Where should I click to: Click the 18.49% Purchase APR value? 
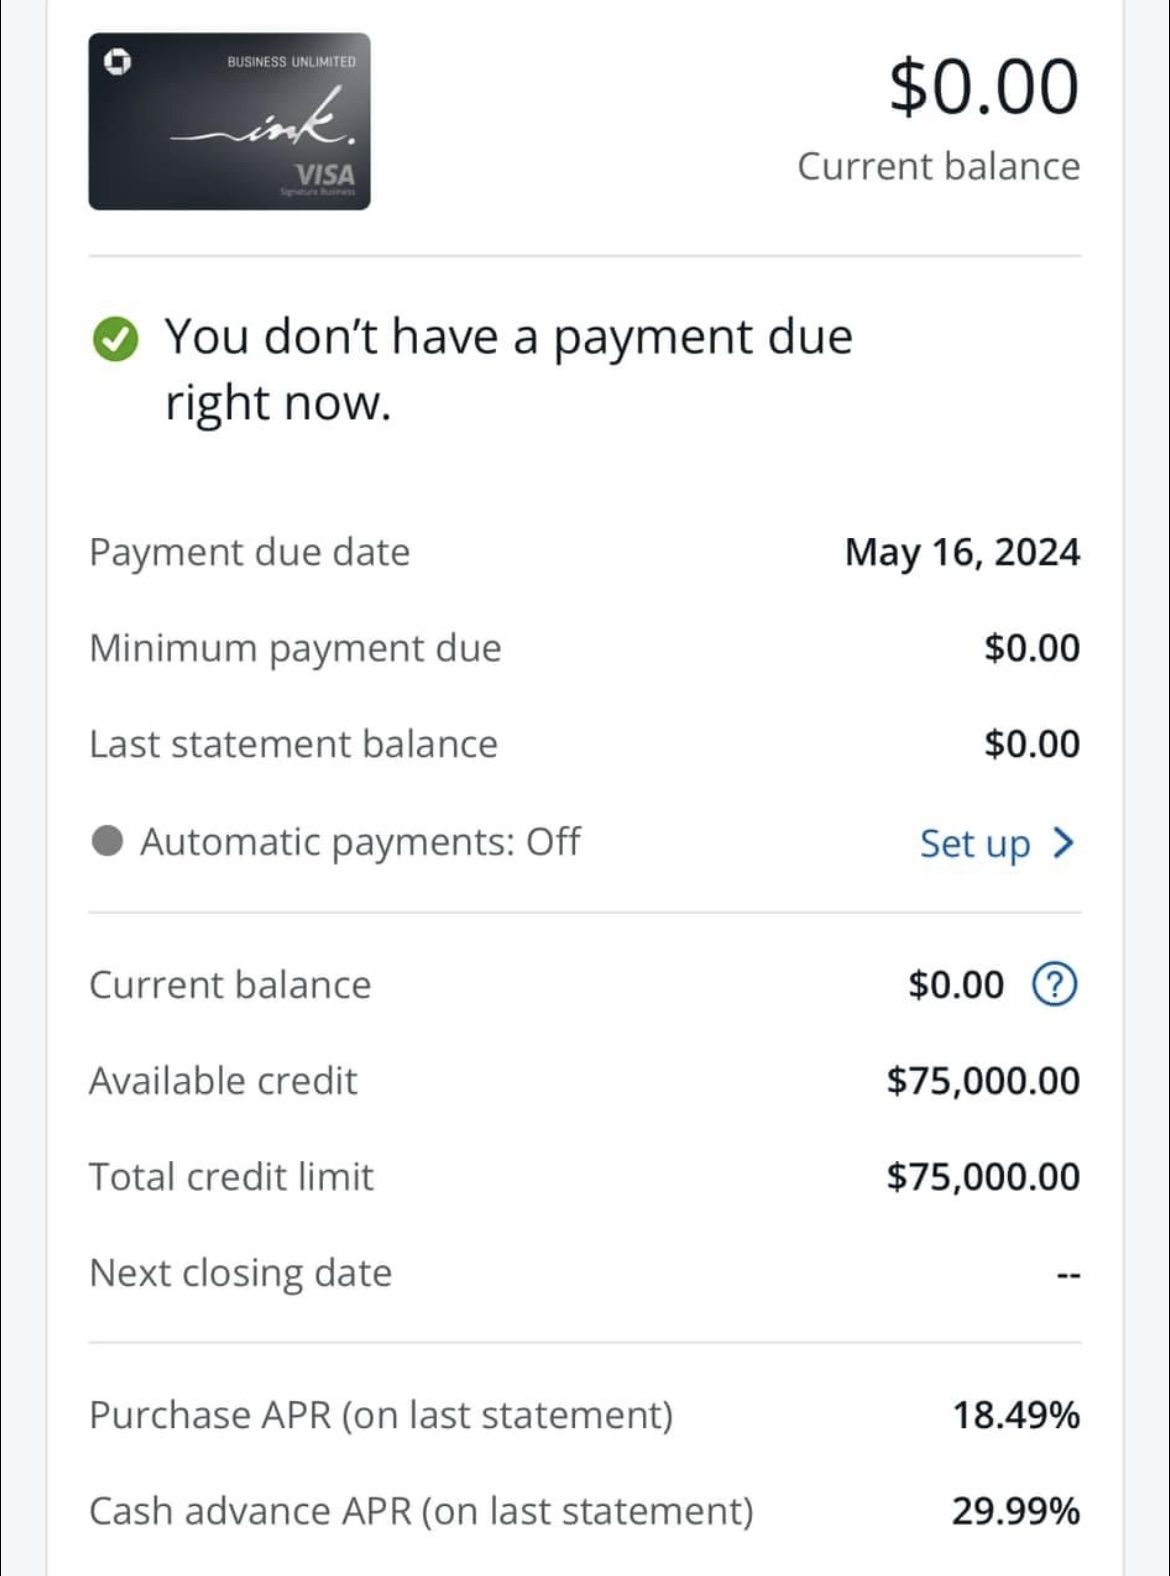coord(1016,1415)
